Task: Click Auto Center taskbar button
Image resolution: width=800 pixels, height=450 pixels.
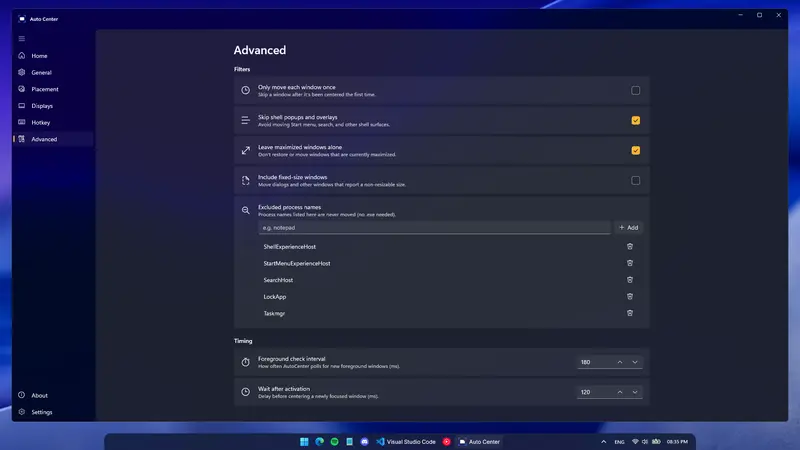Action: point(479,442)
